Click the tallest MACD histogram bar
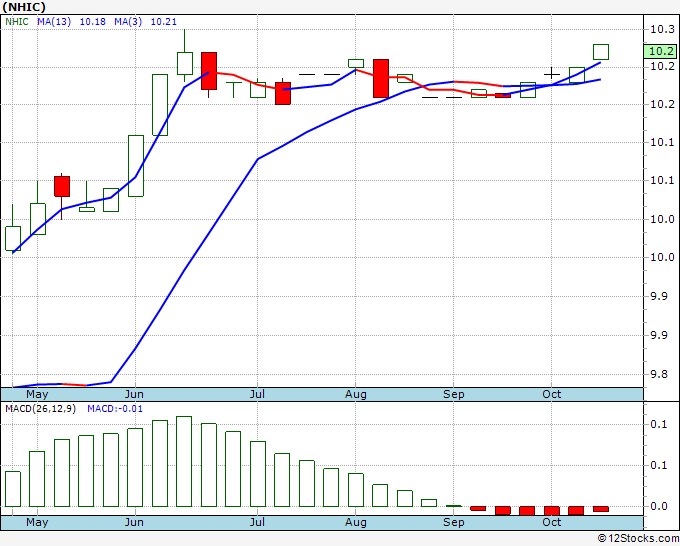The height and width of the screenshot is (546, 680). click(184, 461)
